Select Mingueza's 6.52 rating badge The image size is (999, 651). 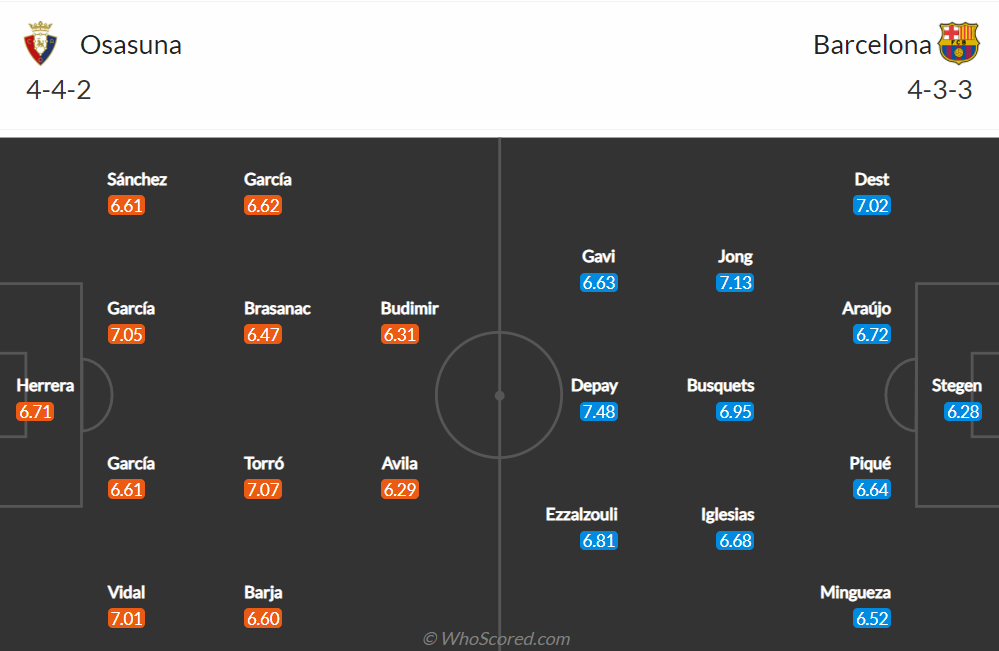point(872,618)
